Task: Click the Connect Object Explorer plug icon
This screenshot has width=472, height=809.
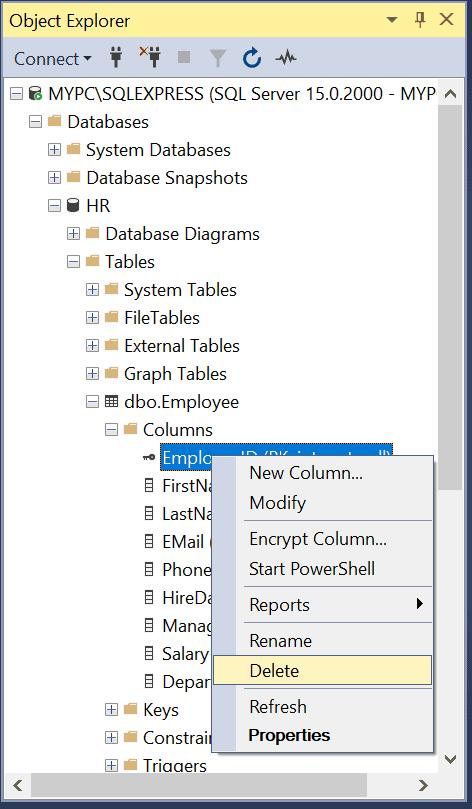Action: tap(117, 58)
